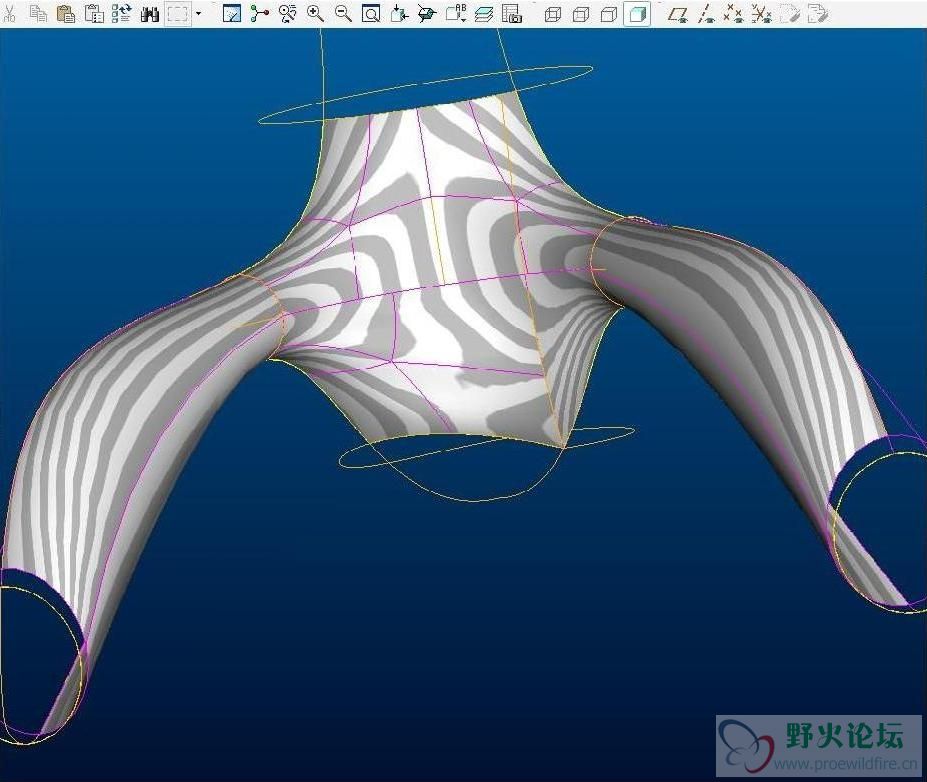Click the Reorient view icon

click(x=400, y=14)
